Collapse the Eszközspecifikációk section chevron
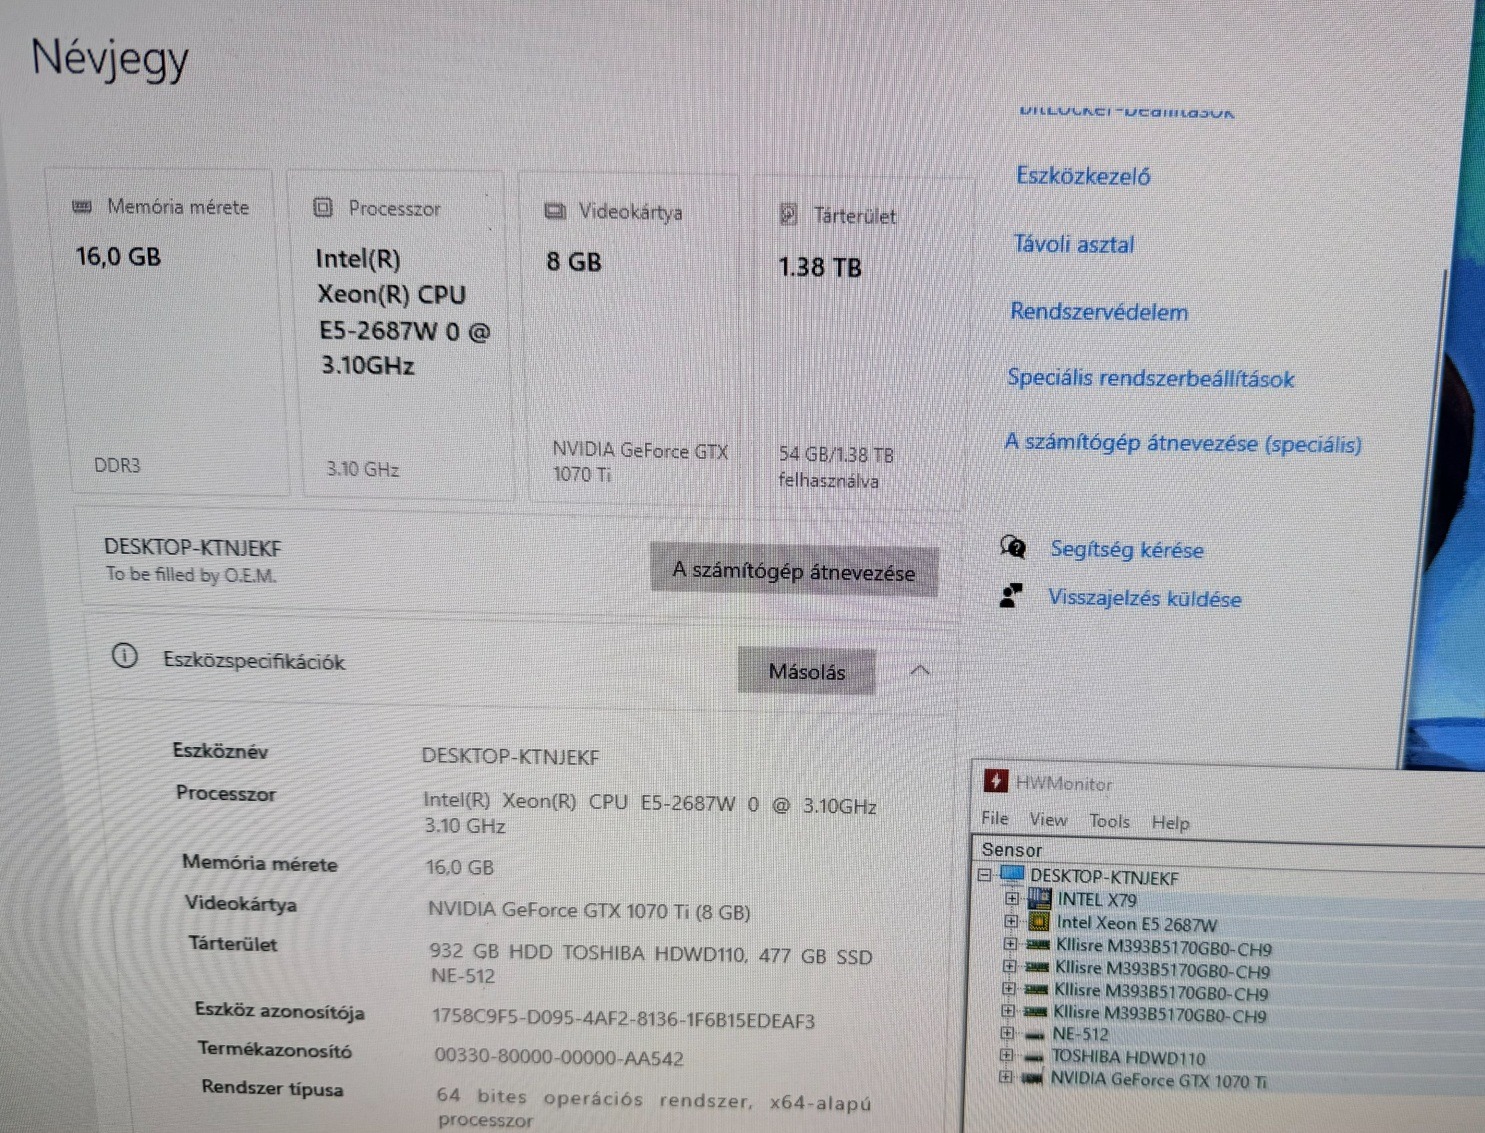Screen dimensions: 1485x1133 (921, 670)
